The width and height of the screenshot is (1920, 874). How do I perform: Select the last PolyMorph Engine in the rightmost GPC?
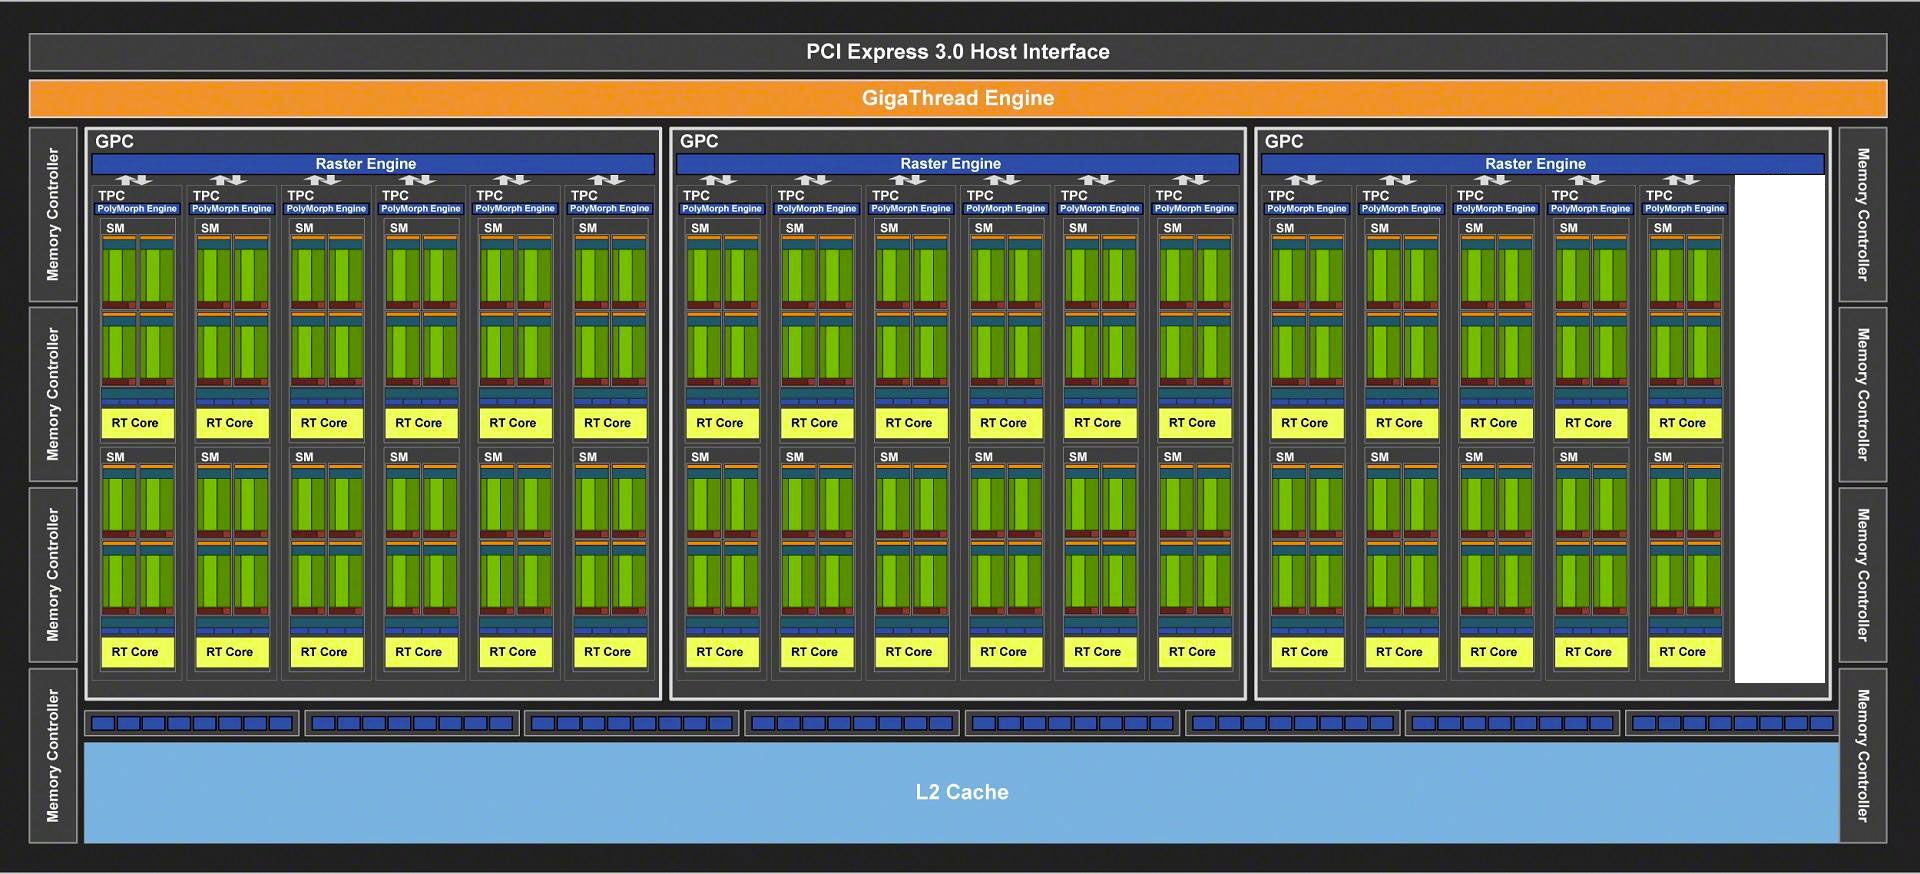1685,209
